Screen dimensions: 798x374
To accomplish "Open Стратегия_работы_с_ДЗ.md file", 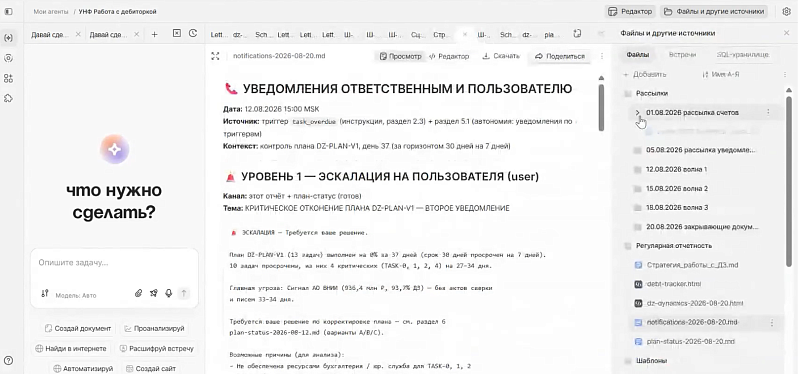I will pyautogui.click(x=687, y=265).
